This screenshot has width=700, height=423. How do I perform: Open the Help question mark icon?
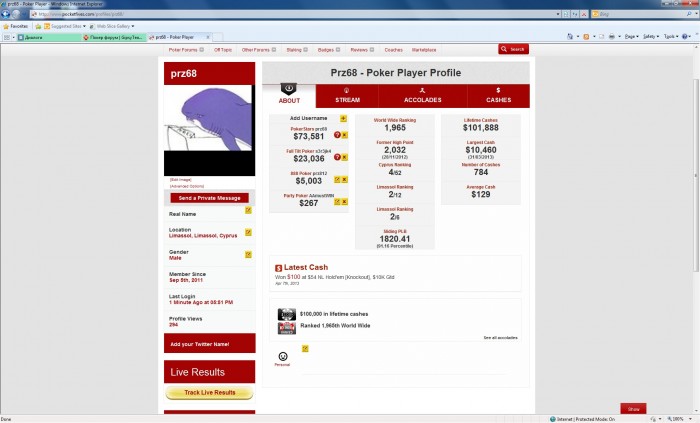tap(685, 37)
